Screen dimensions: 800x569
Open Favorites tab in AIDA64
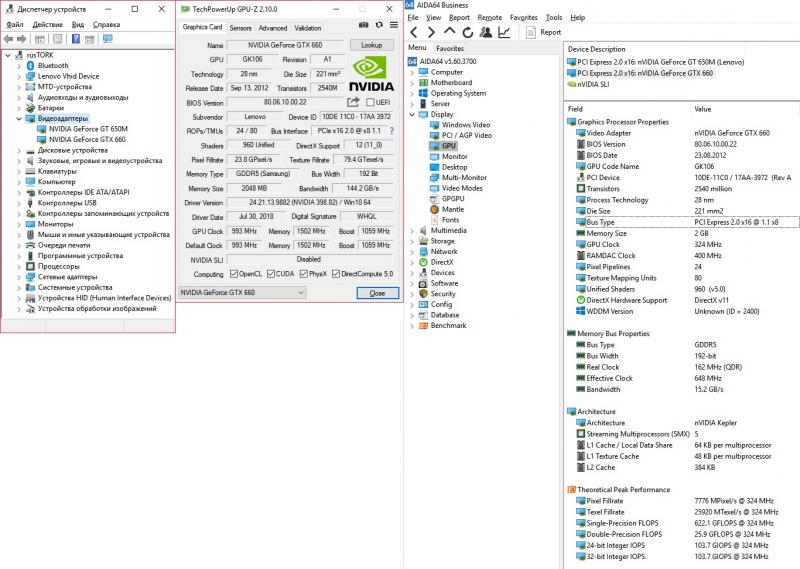[x=449, y=48]
